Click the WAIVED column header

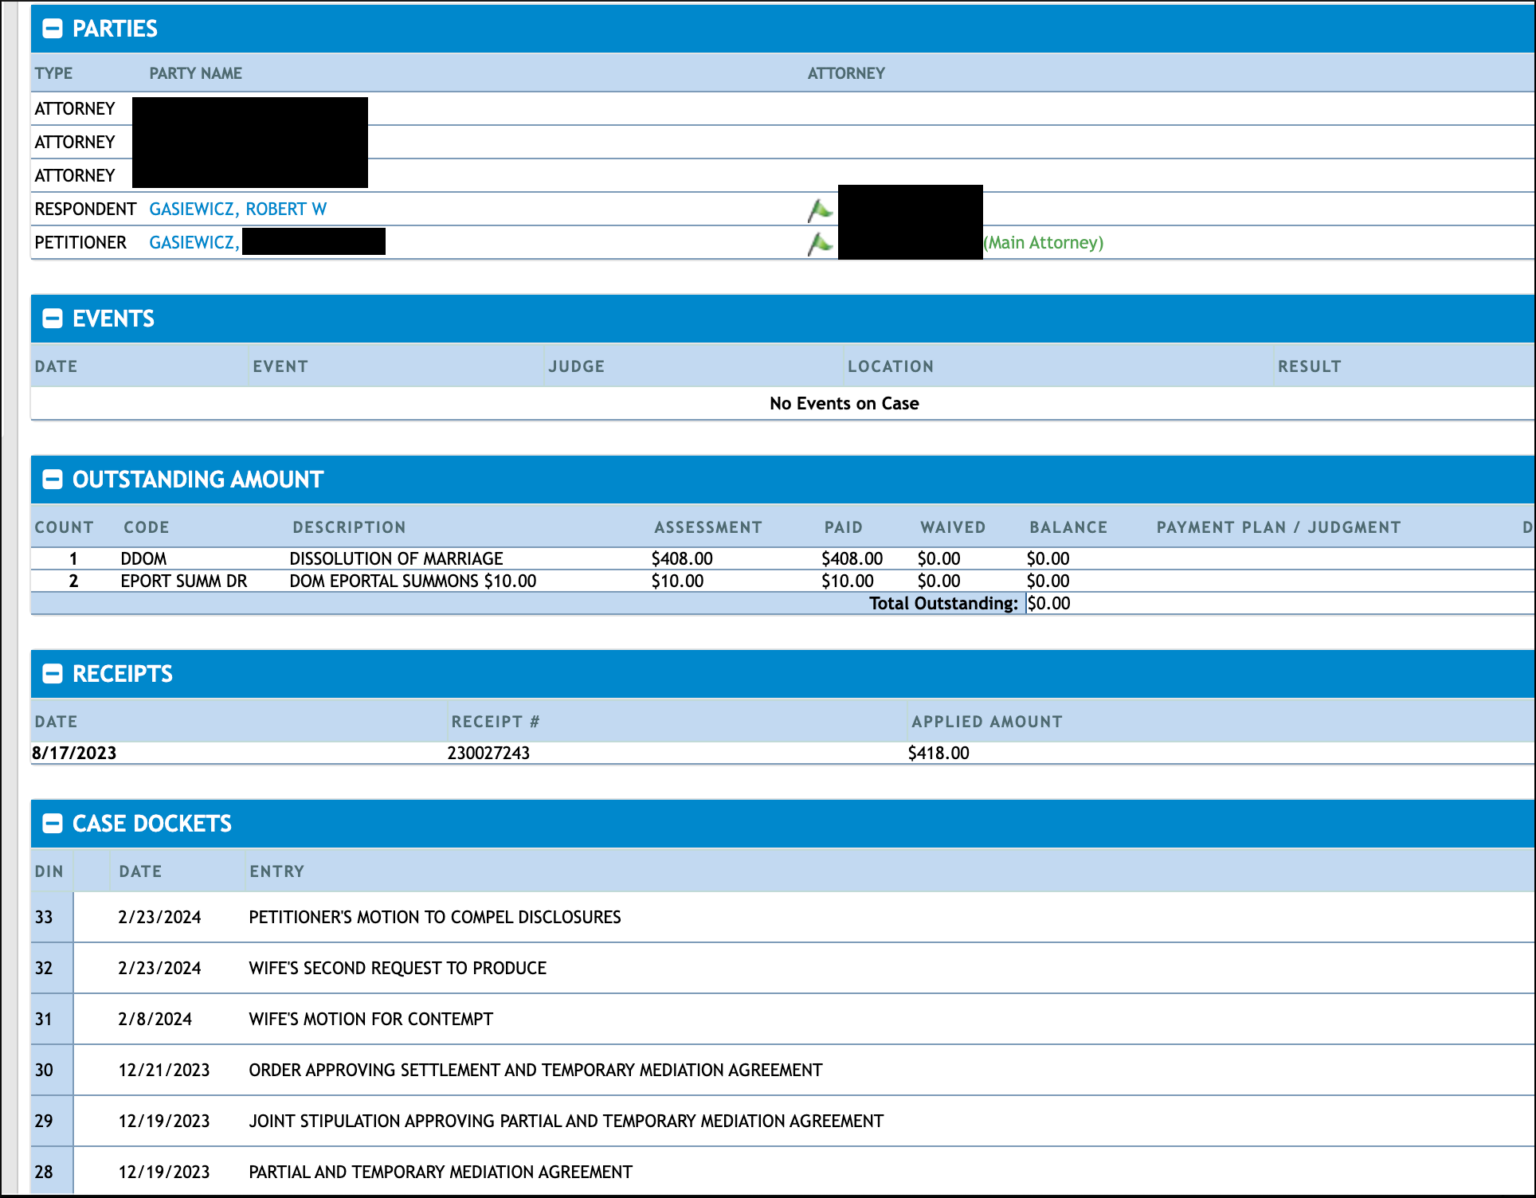[x=953, y=527]
